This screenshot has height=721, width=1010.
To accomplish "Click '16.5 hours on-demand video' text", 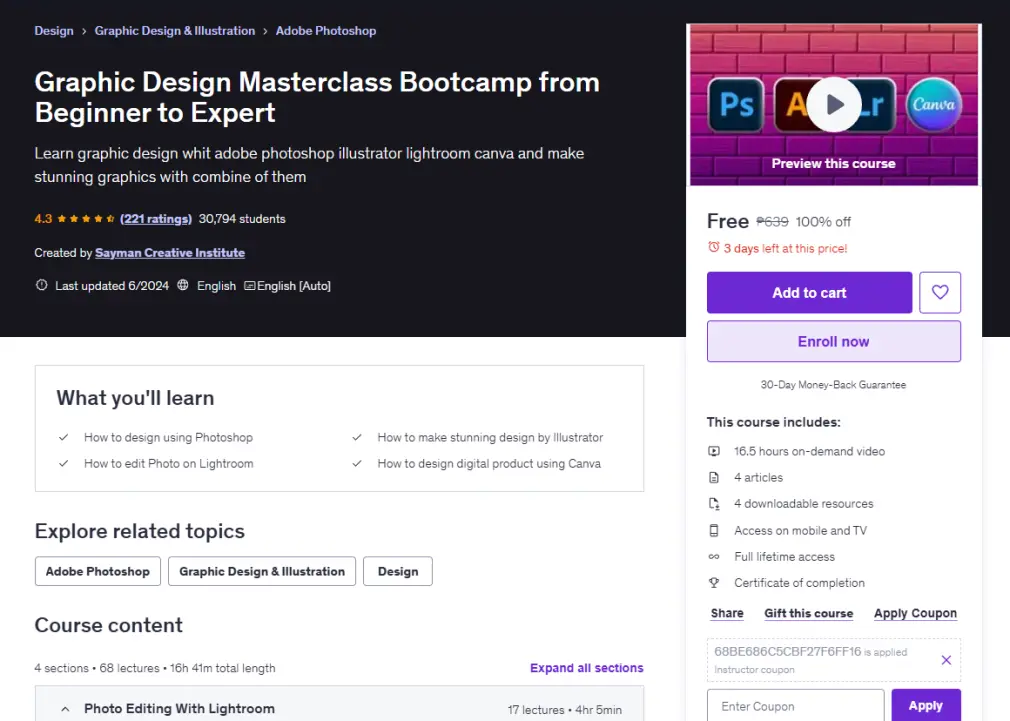I will coord(810,452).
